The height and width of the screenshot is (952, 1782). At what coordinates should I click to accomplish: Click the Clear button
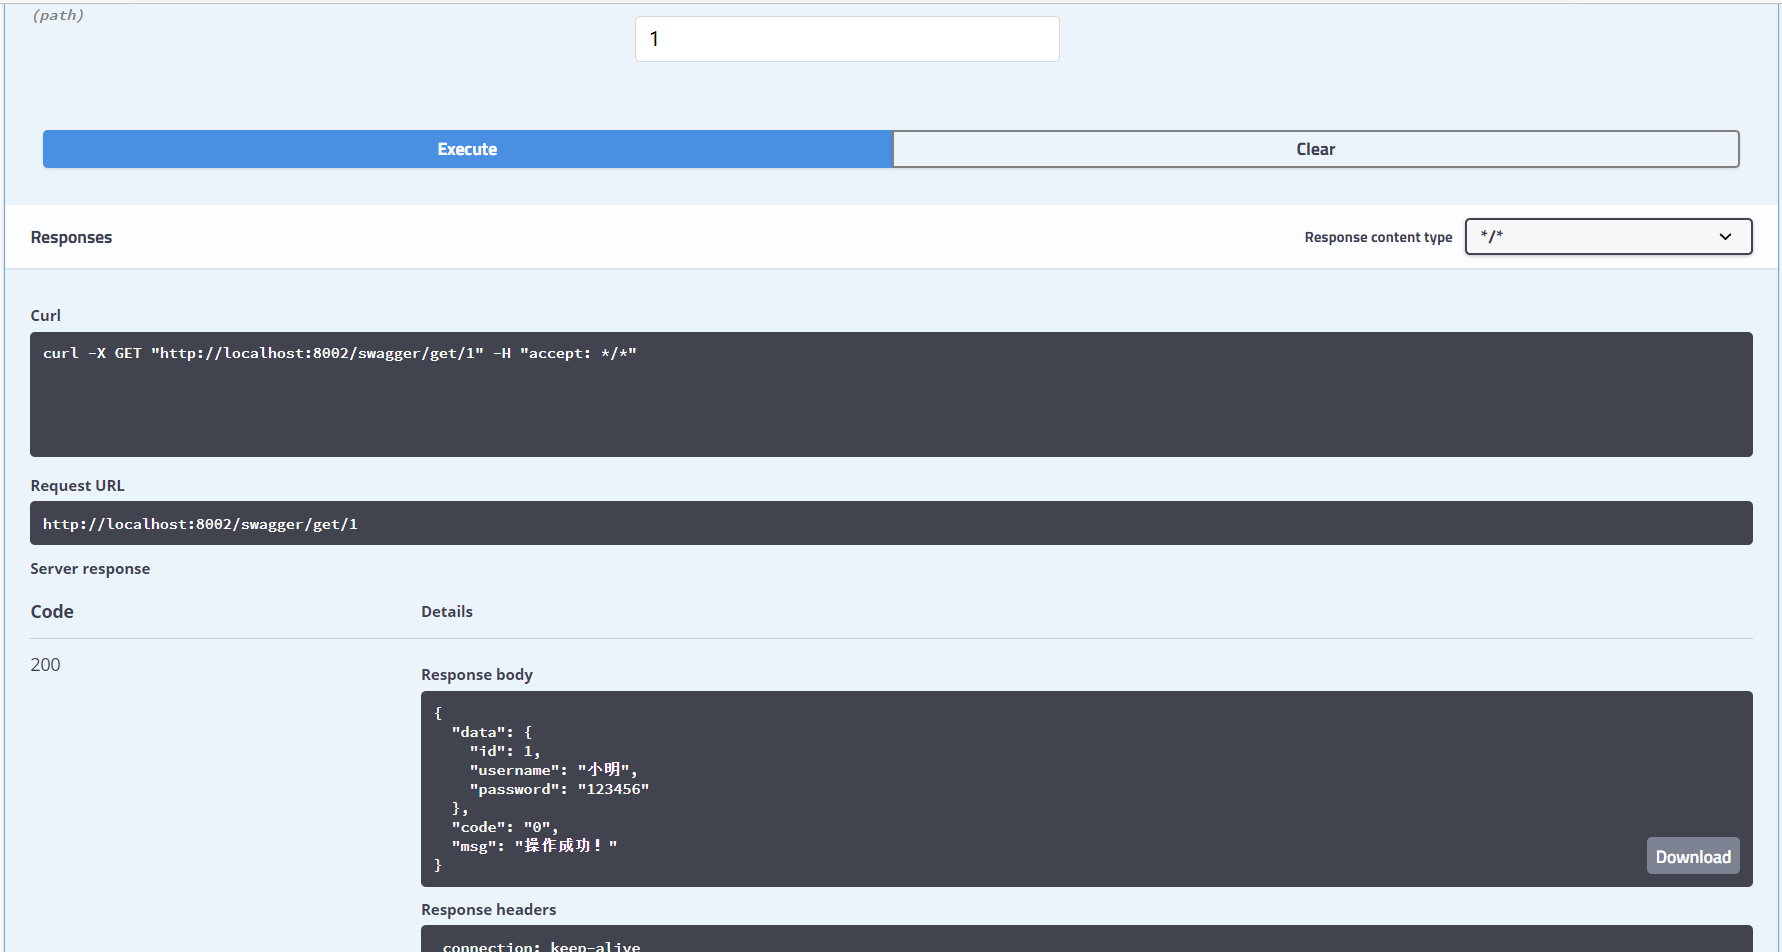point(1316,149)
